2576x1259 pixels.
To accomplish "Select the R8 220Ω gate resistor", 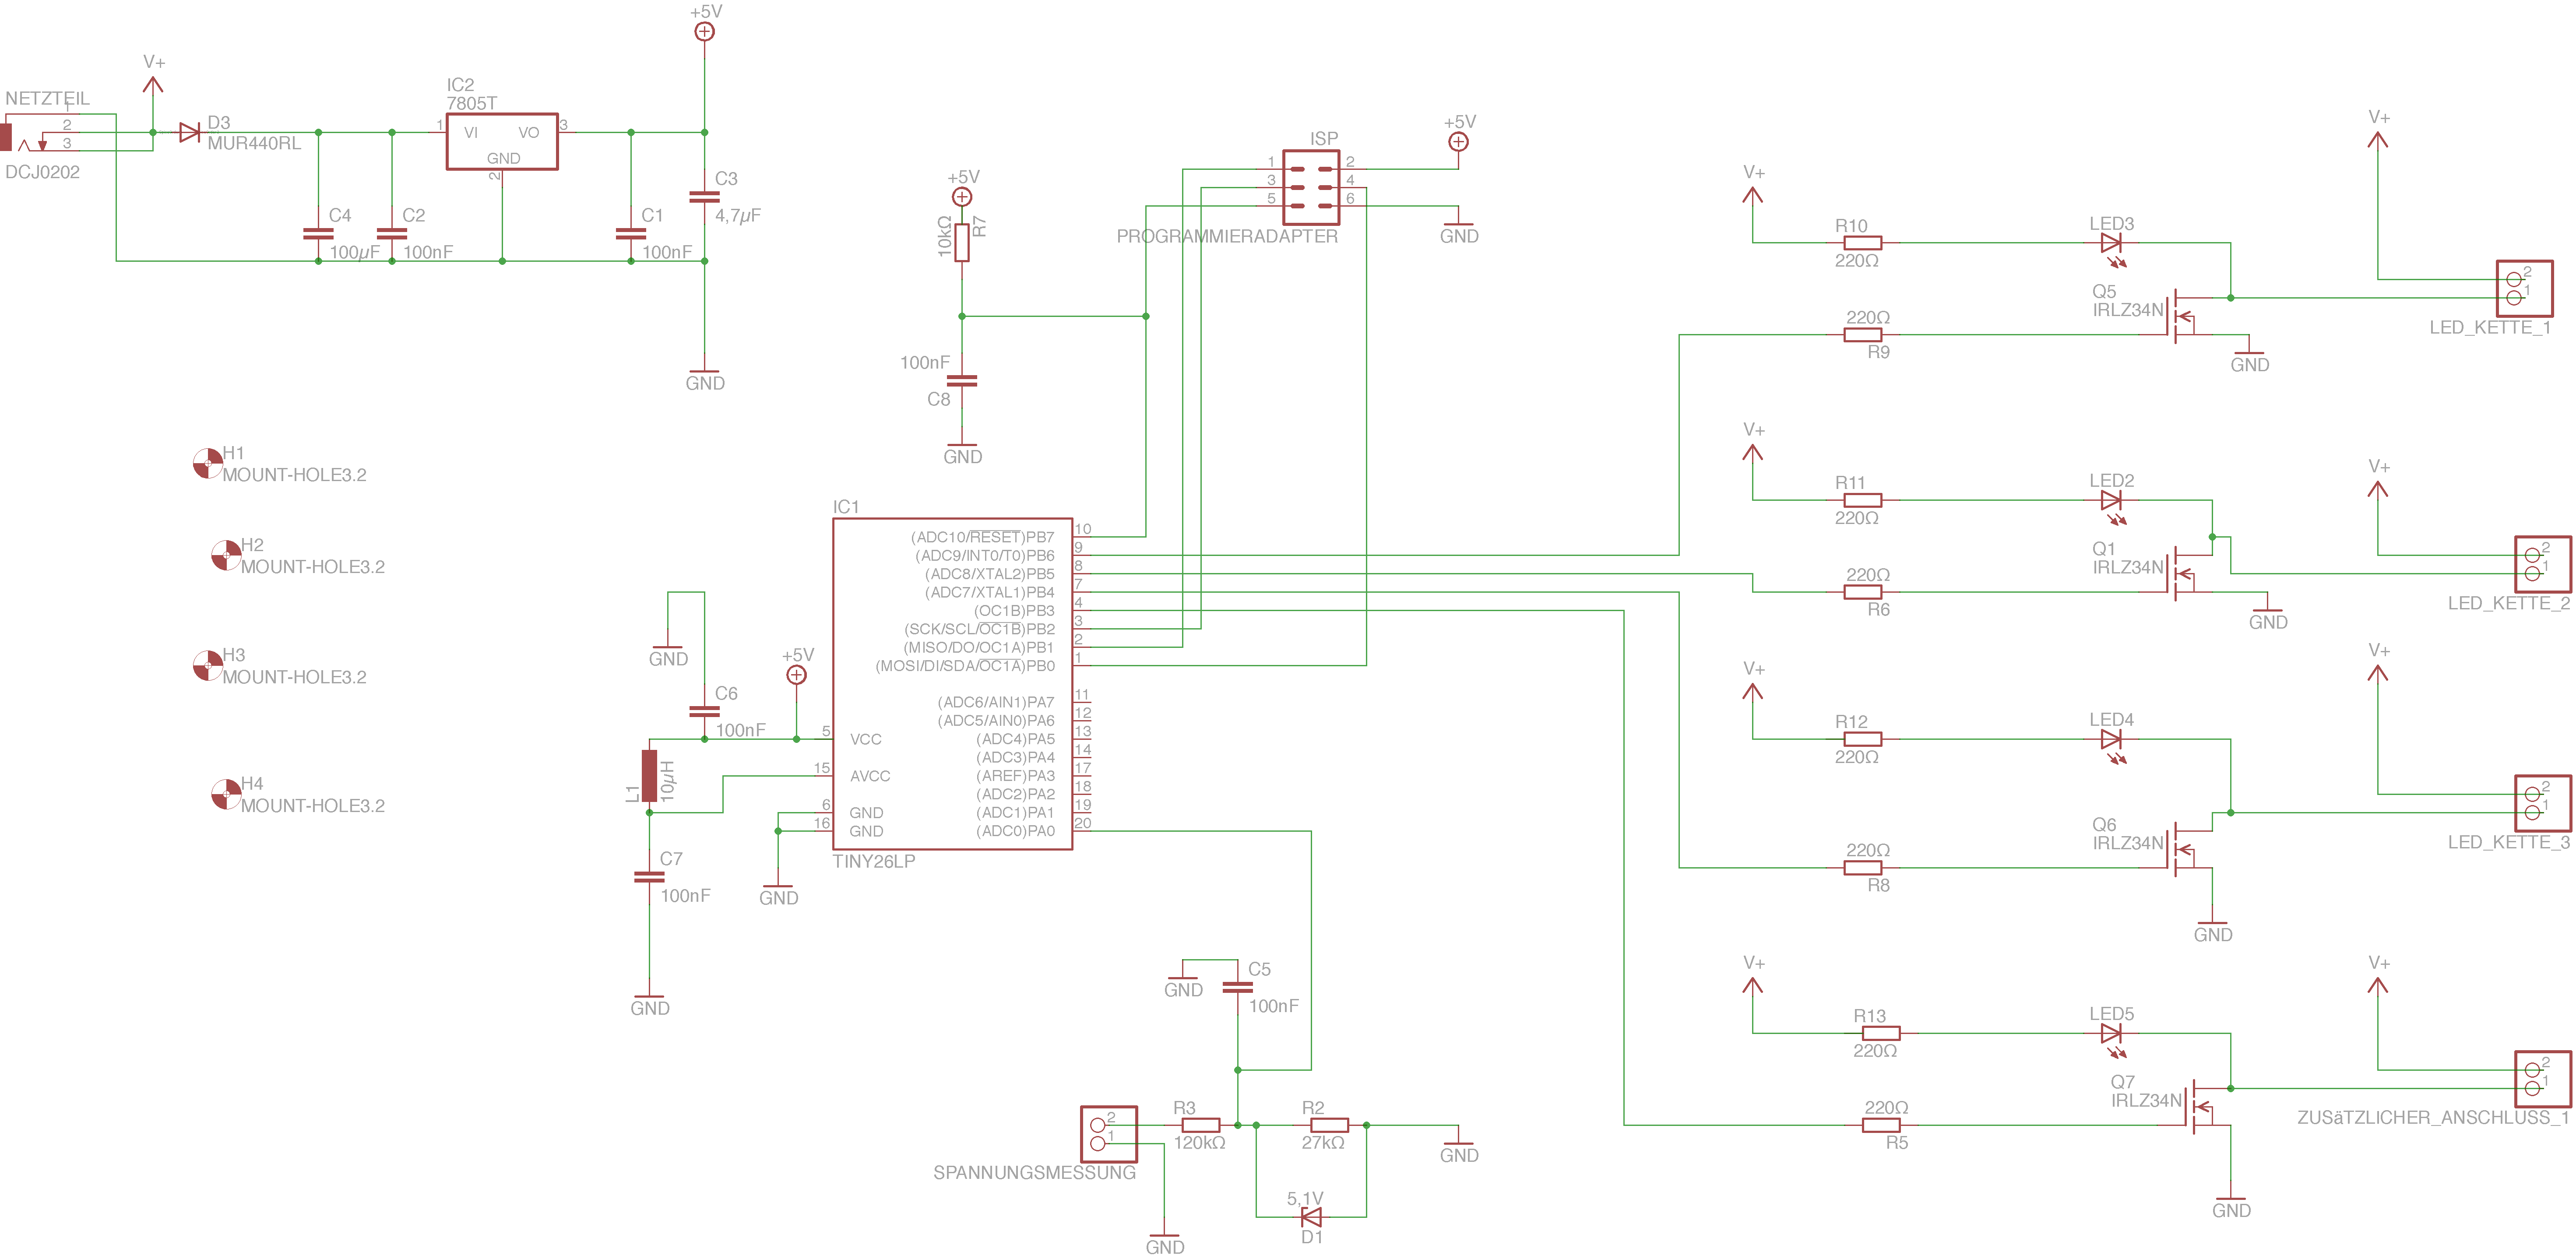I will 1862,868.
